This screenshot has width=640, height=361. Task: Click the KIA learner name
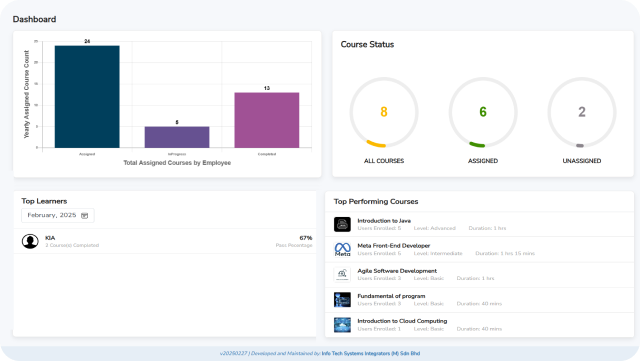tap(50, 238)
